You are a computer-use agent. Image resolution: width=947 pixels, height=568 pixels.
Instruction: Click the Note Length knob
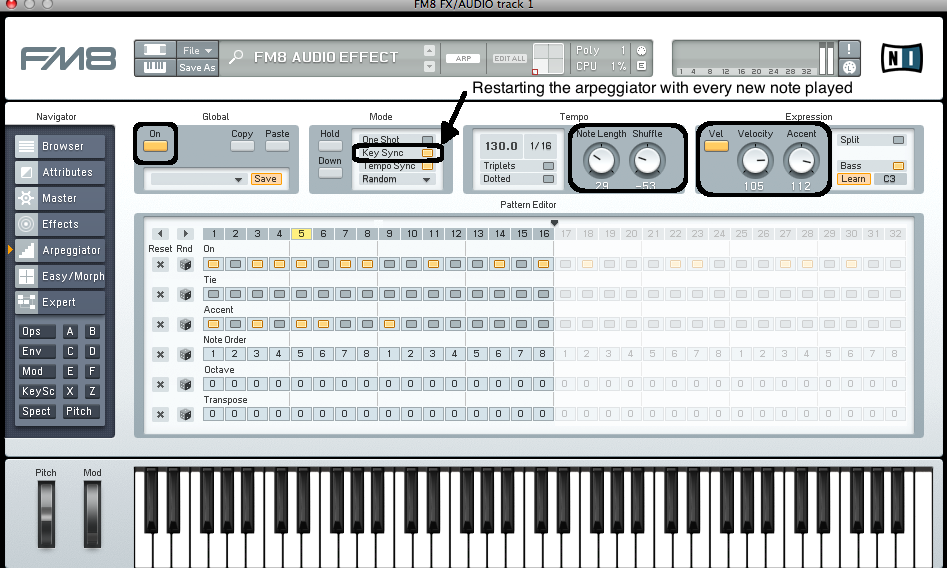coord(601,161)
